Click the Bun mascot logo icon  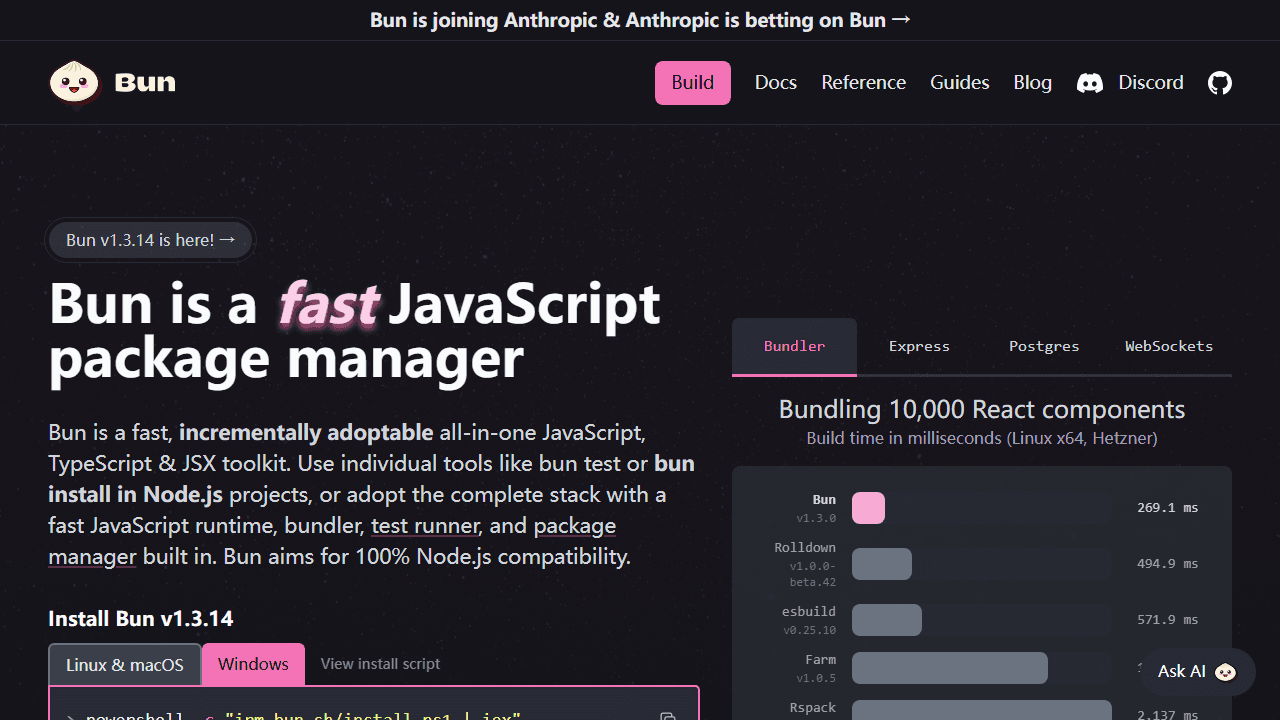coord(75,82)
